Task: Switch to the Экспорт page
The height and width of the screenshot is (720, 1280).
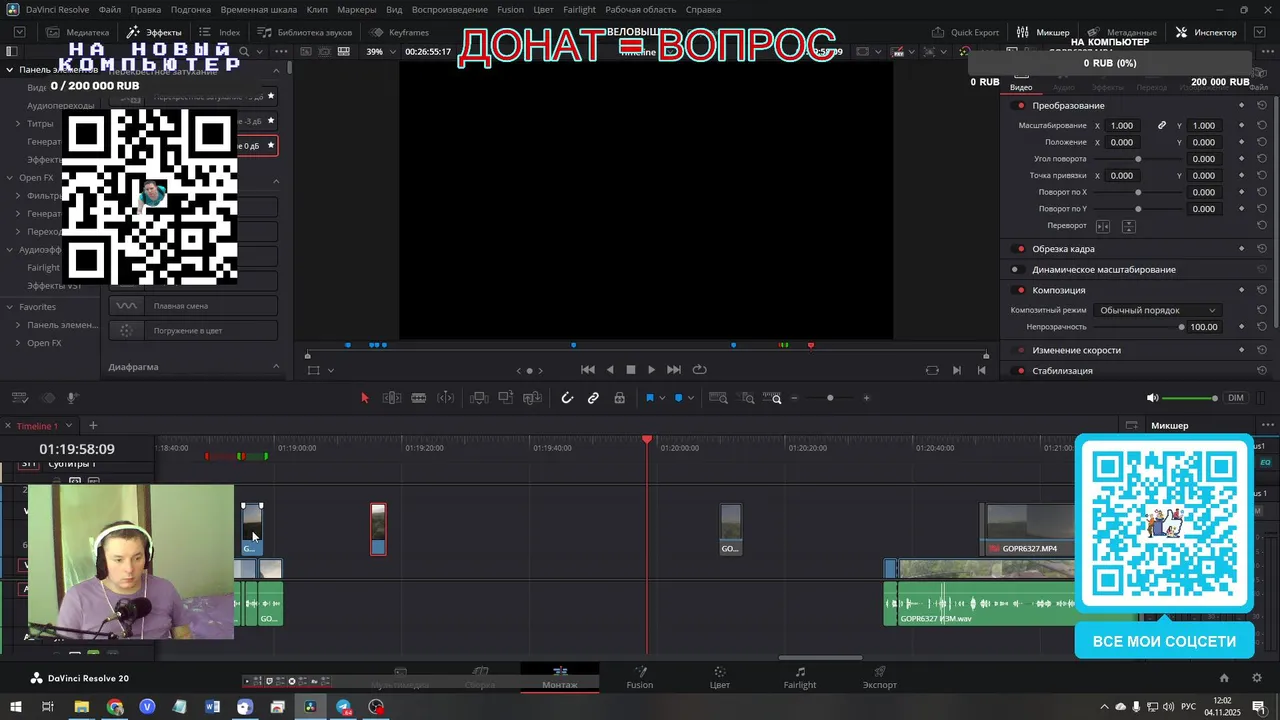Action: point(880,678)
